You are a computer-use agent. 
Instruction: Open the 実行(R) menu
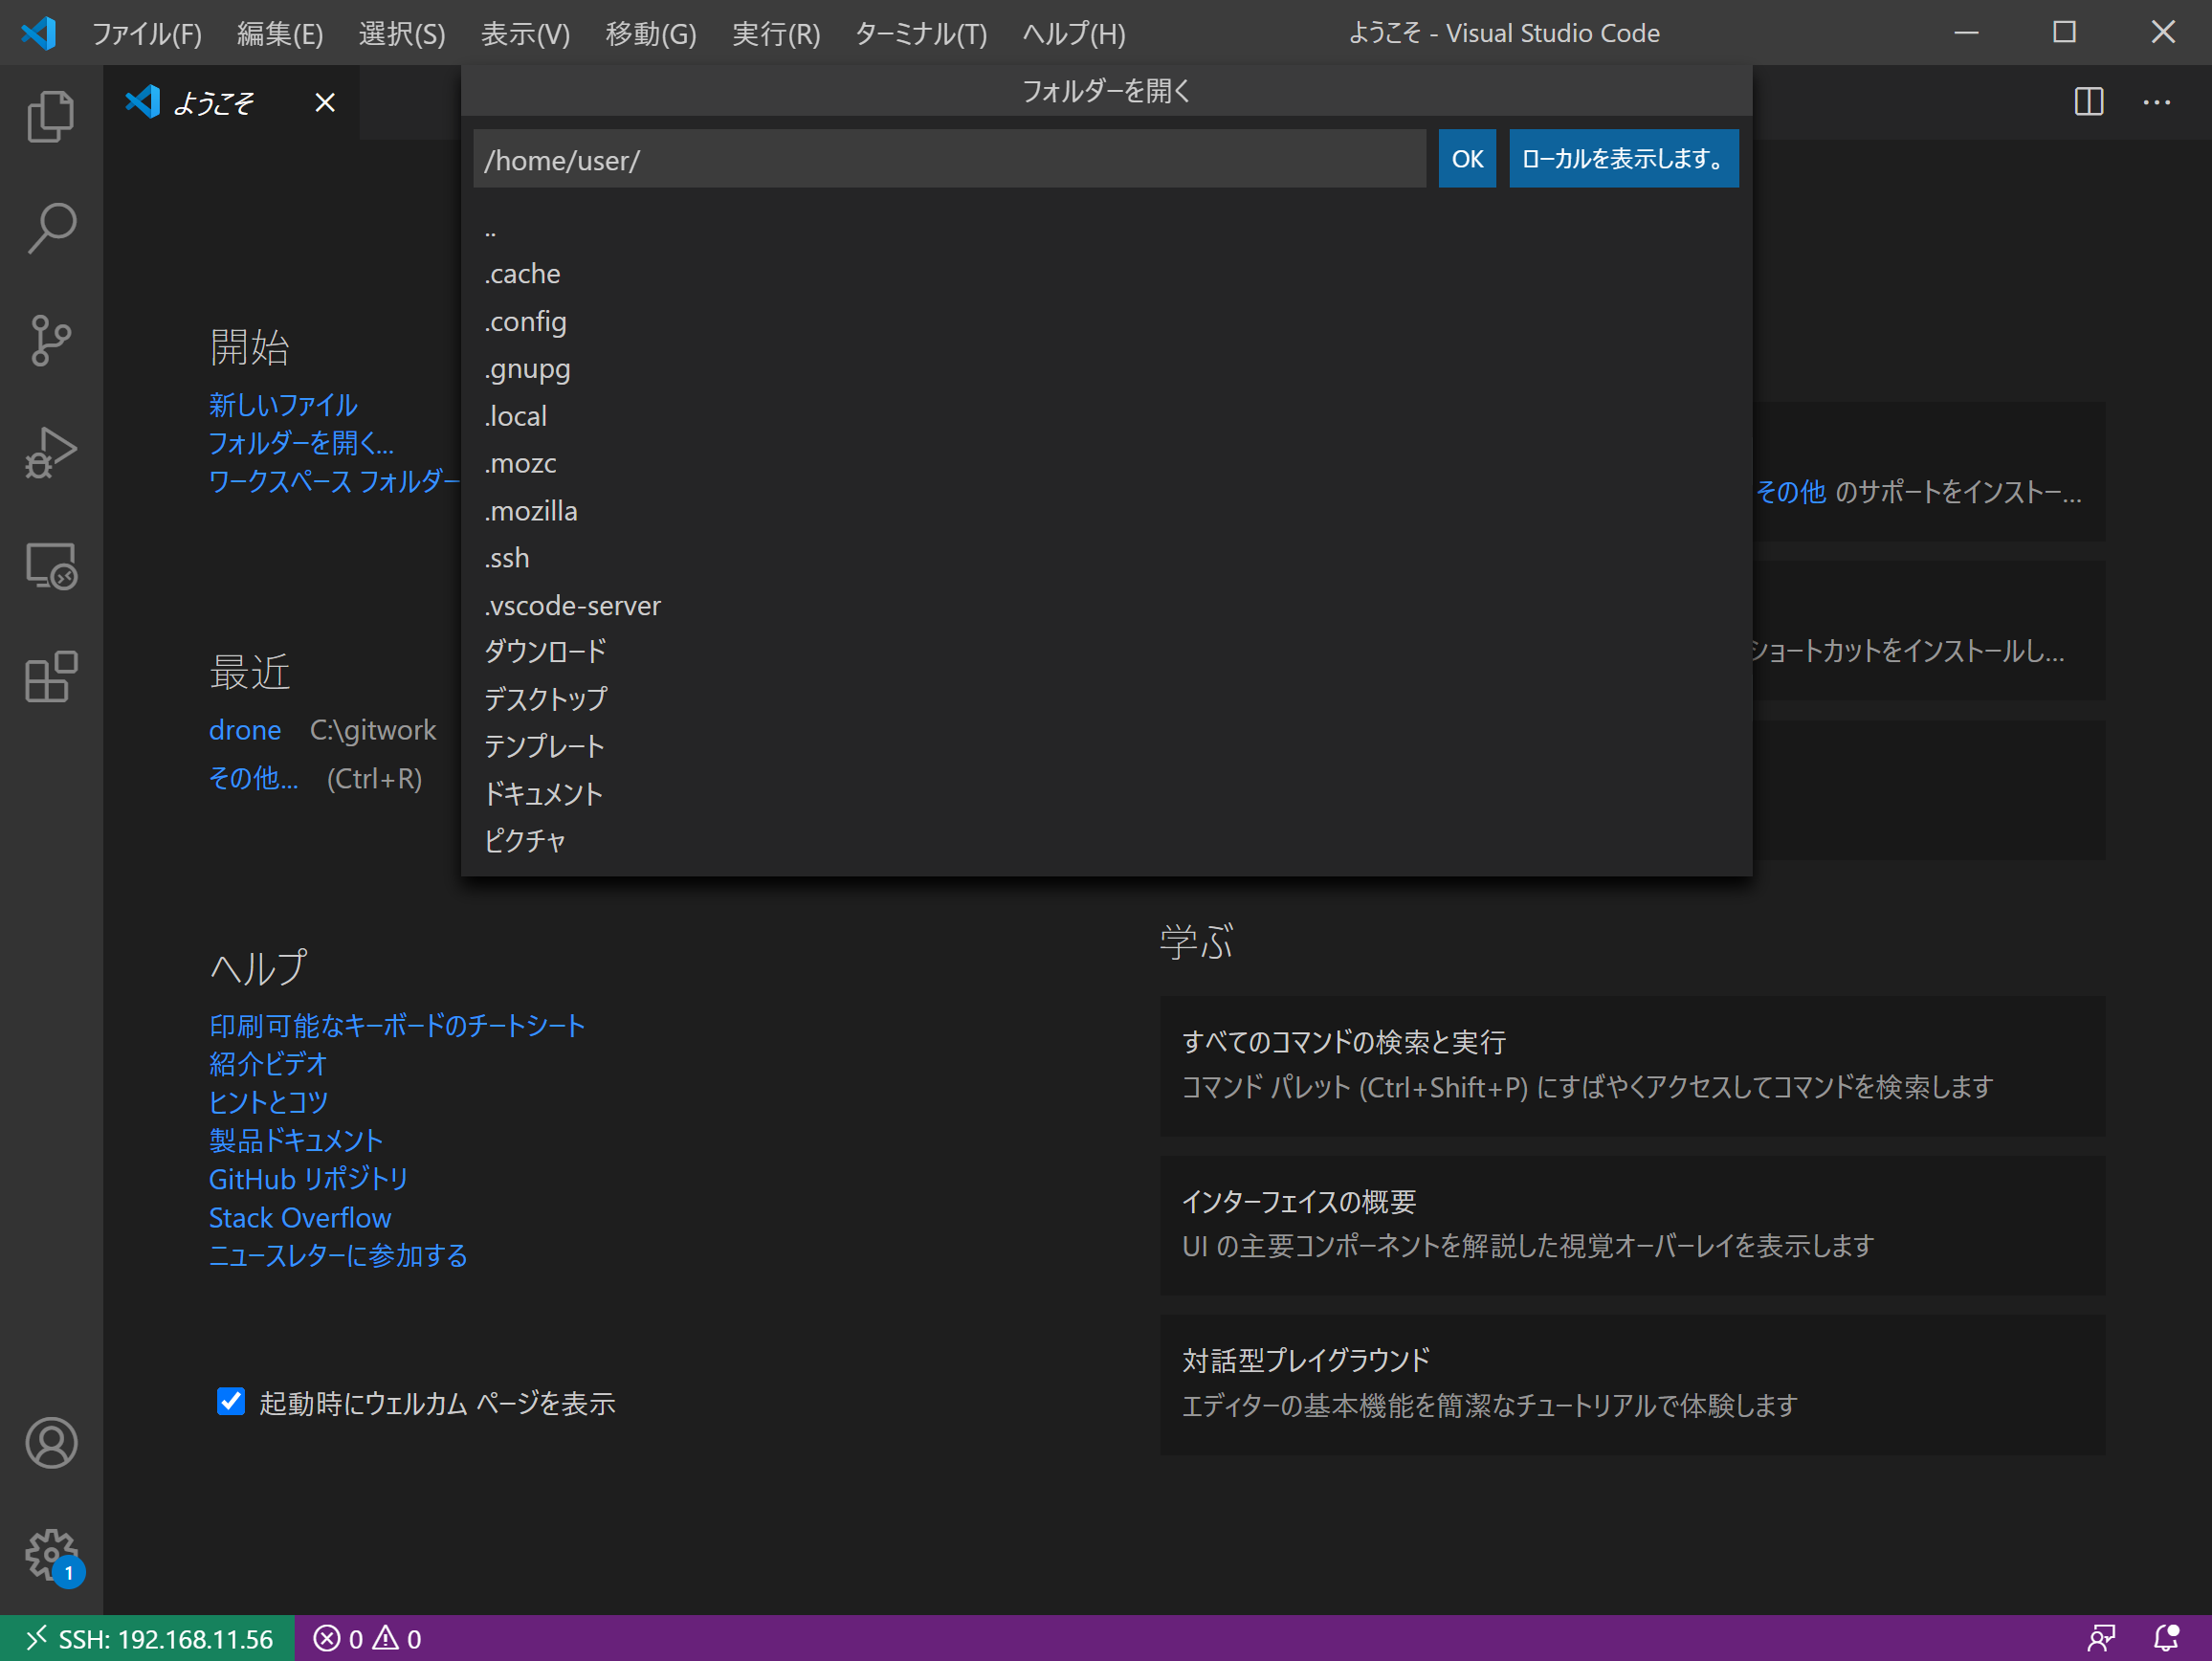pos(776,34)
